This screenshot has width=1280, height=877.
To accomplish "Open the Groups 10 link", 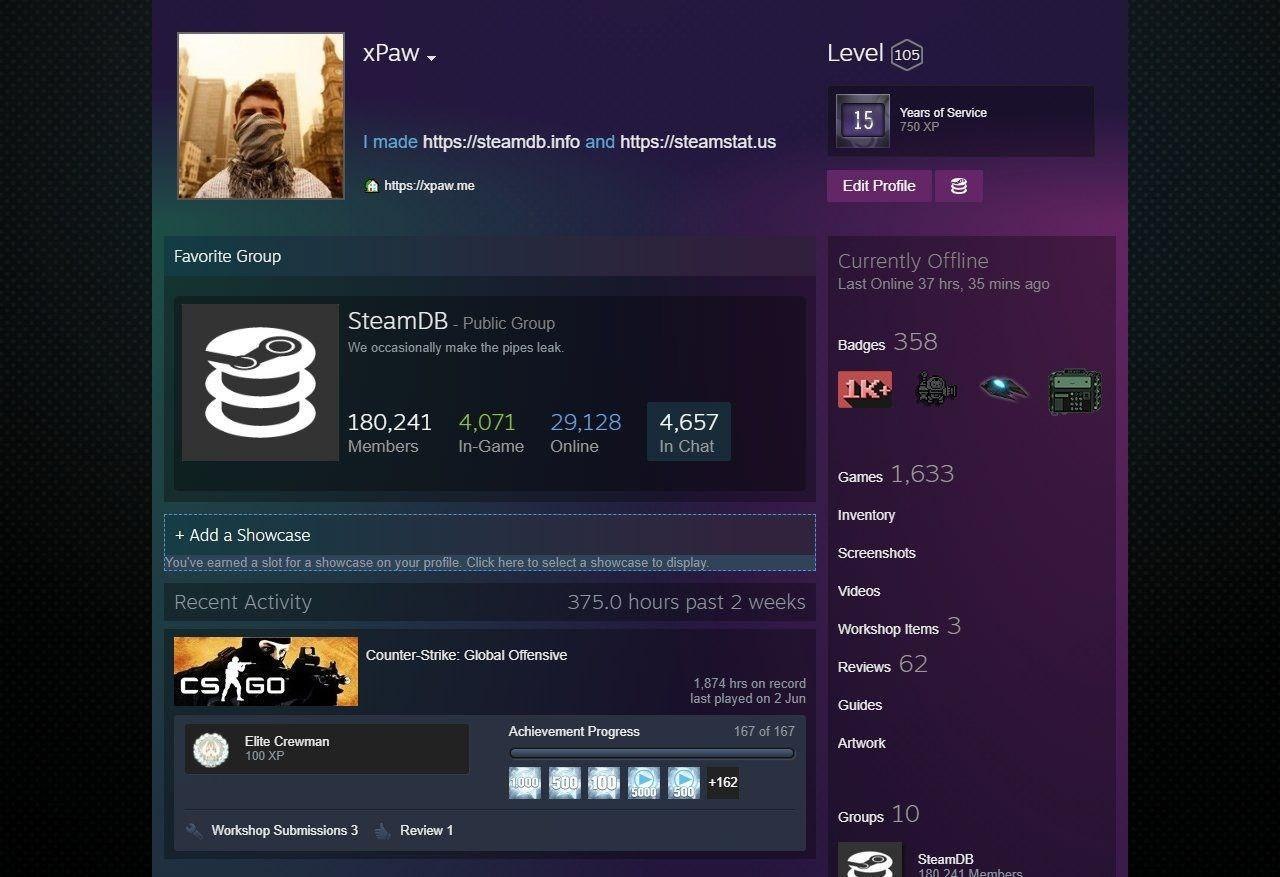I will coord(879,815).
